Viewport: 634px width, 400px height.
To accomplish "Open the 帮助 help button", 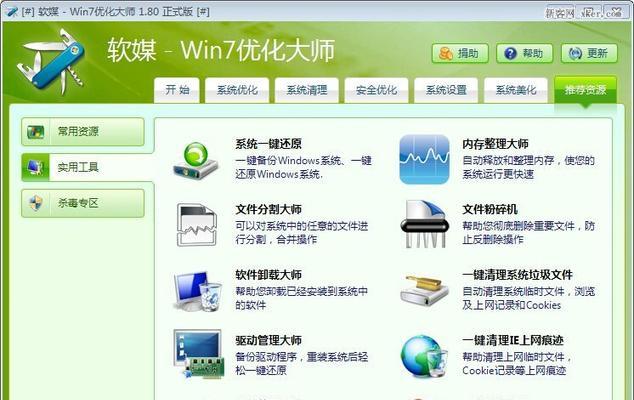I will (524, 53).
